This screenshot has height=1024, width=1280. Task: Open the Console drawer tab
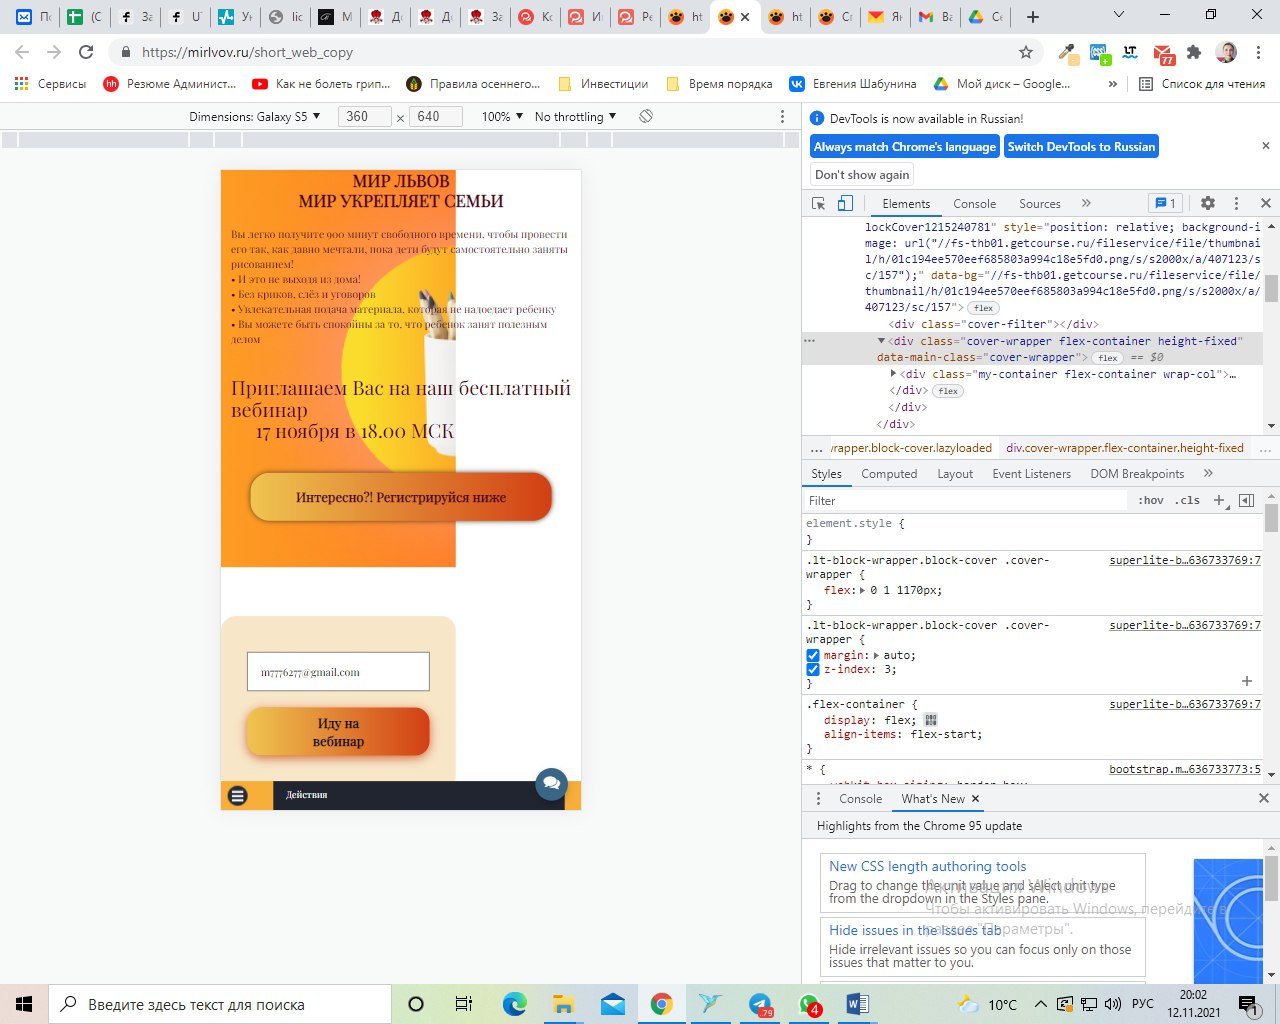(860, 798)
